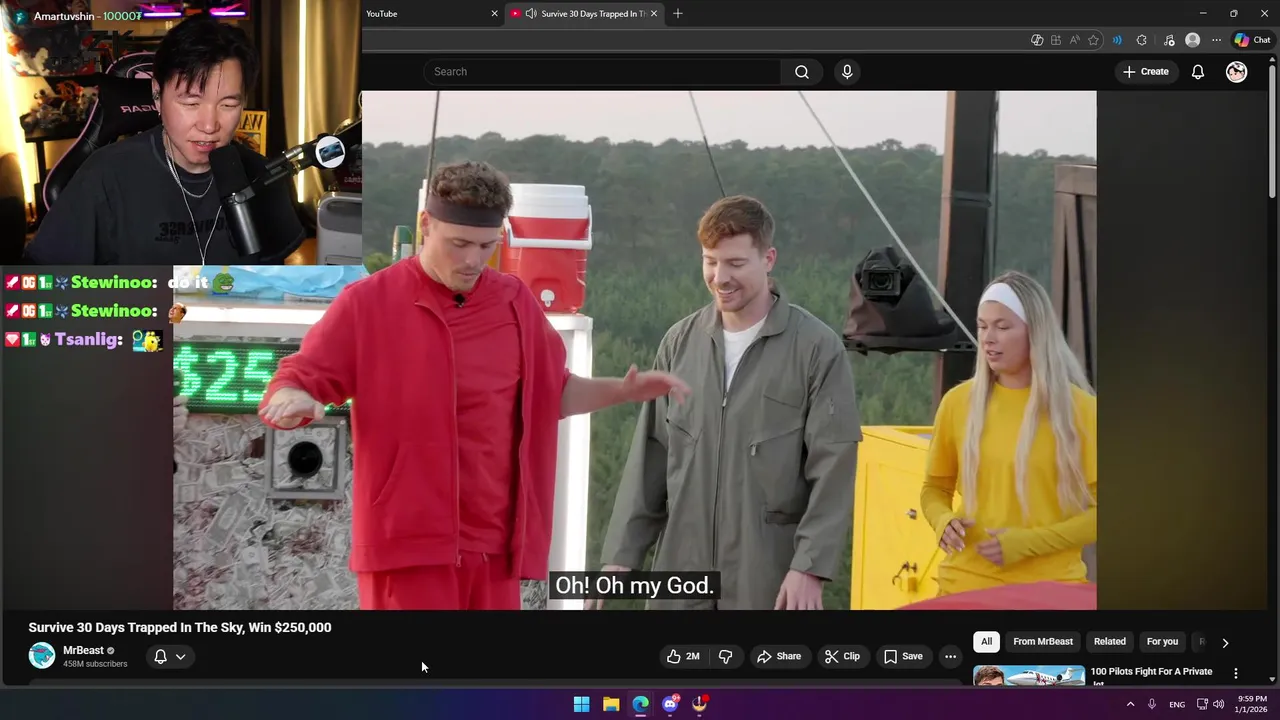Dislike the video with thumbs down
The height and width of the screenshot is (720, 1280).
[x=726, y=657]
